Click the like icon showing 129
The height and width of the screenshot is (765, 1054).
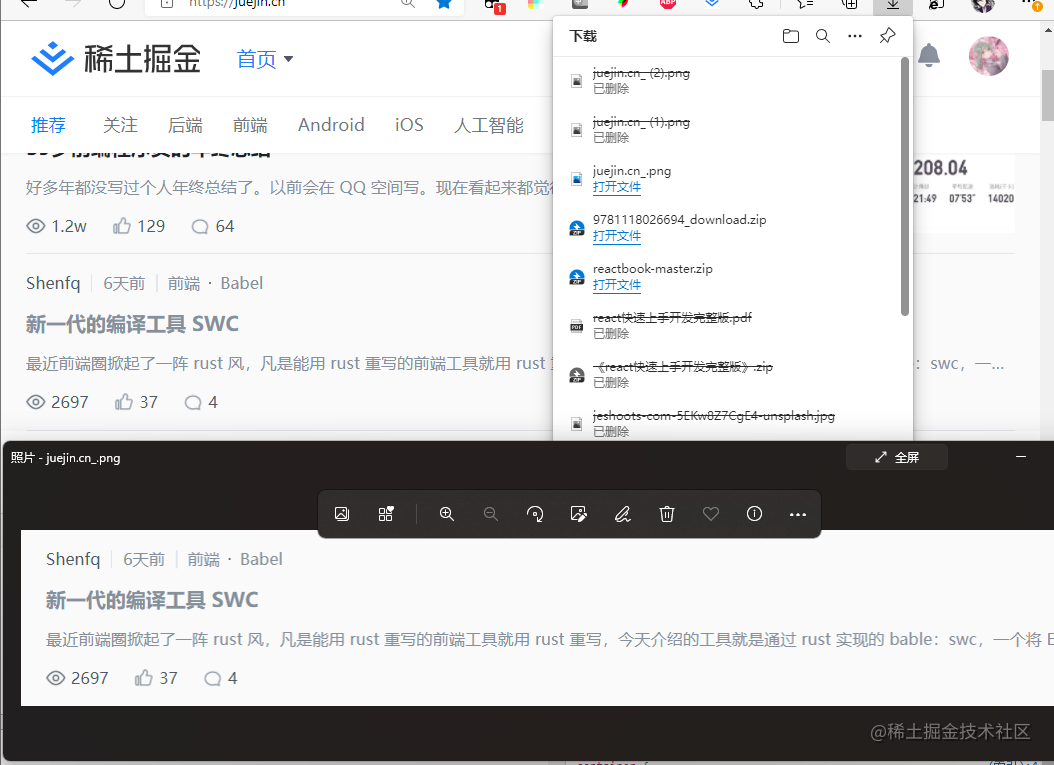[122, 226]
